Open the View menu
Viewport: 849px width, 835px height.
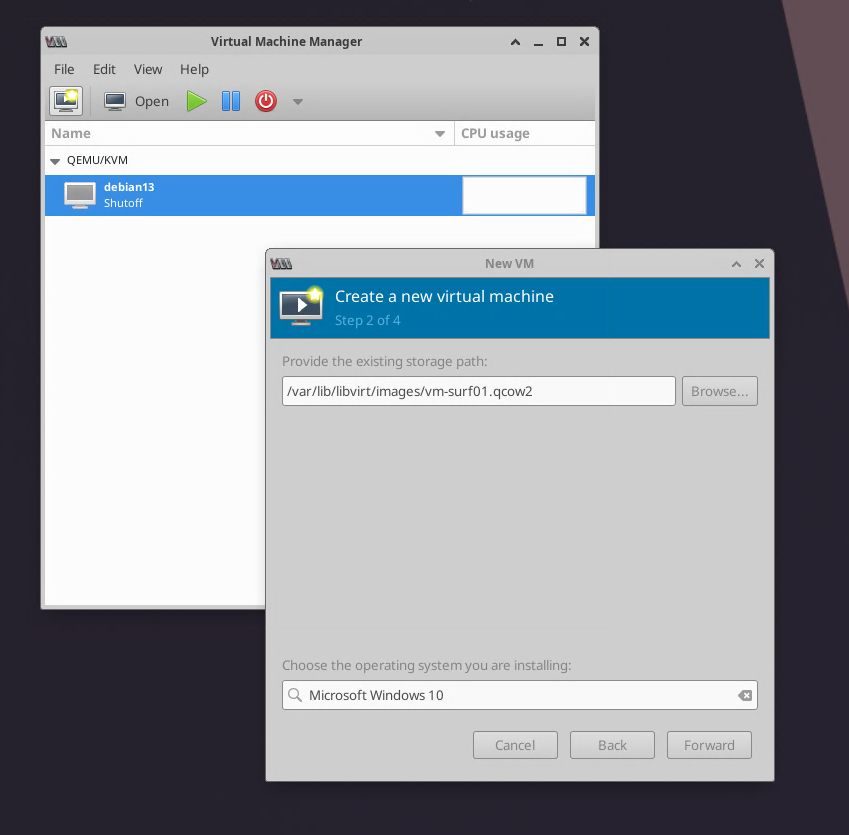pyautogui.click(x=148, y=69)
